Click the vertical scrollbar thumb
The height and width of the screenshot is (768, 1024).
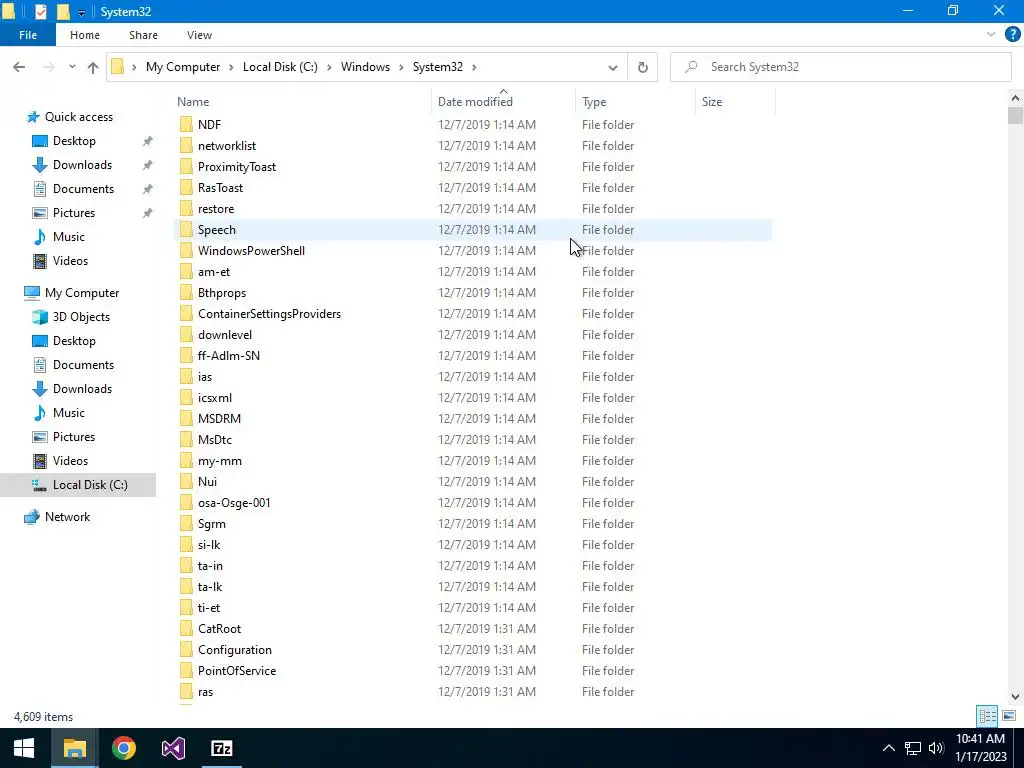pos(1015,116)
